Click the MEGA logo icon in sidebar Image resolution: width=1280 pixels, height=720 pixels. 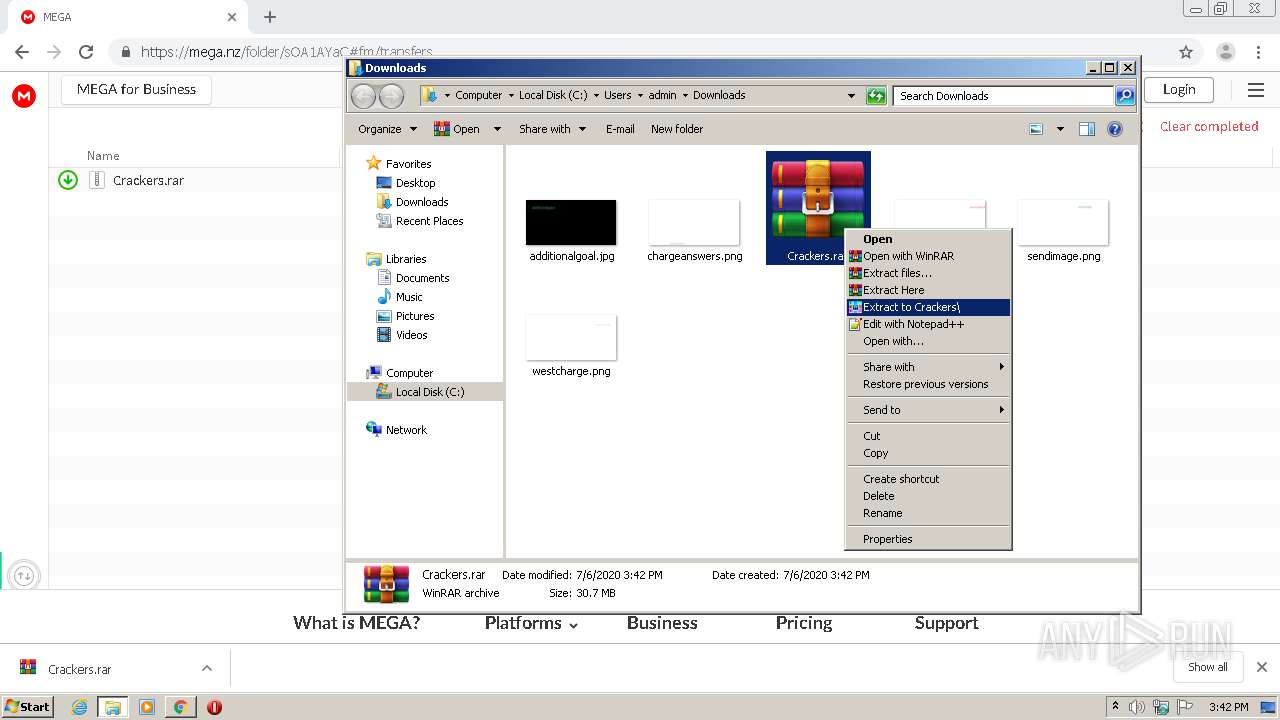(x=24, y=96)
